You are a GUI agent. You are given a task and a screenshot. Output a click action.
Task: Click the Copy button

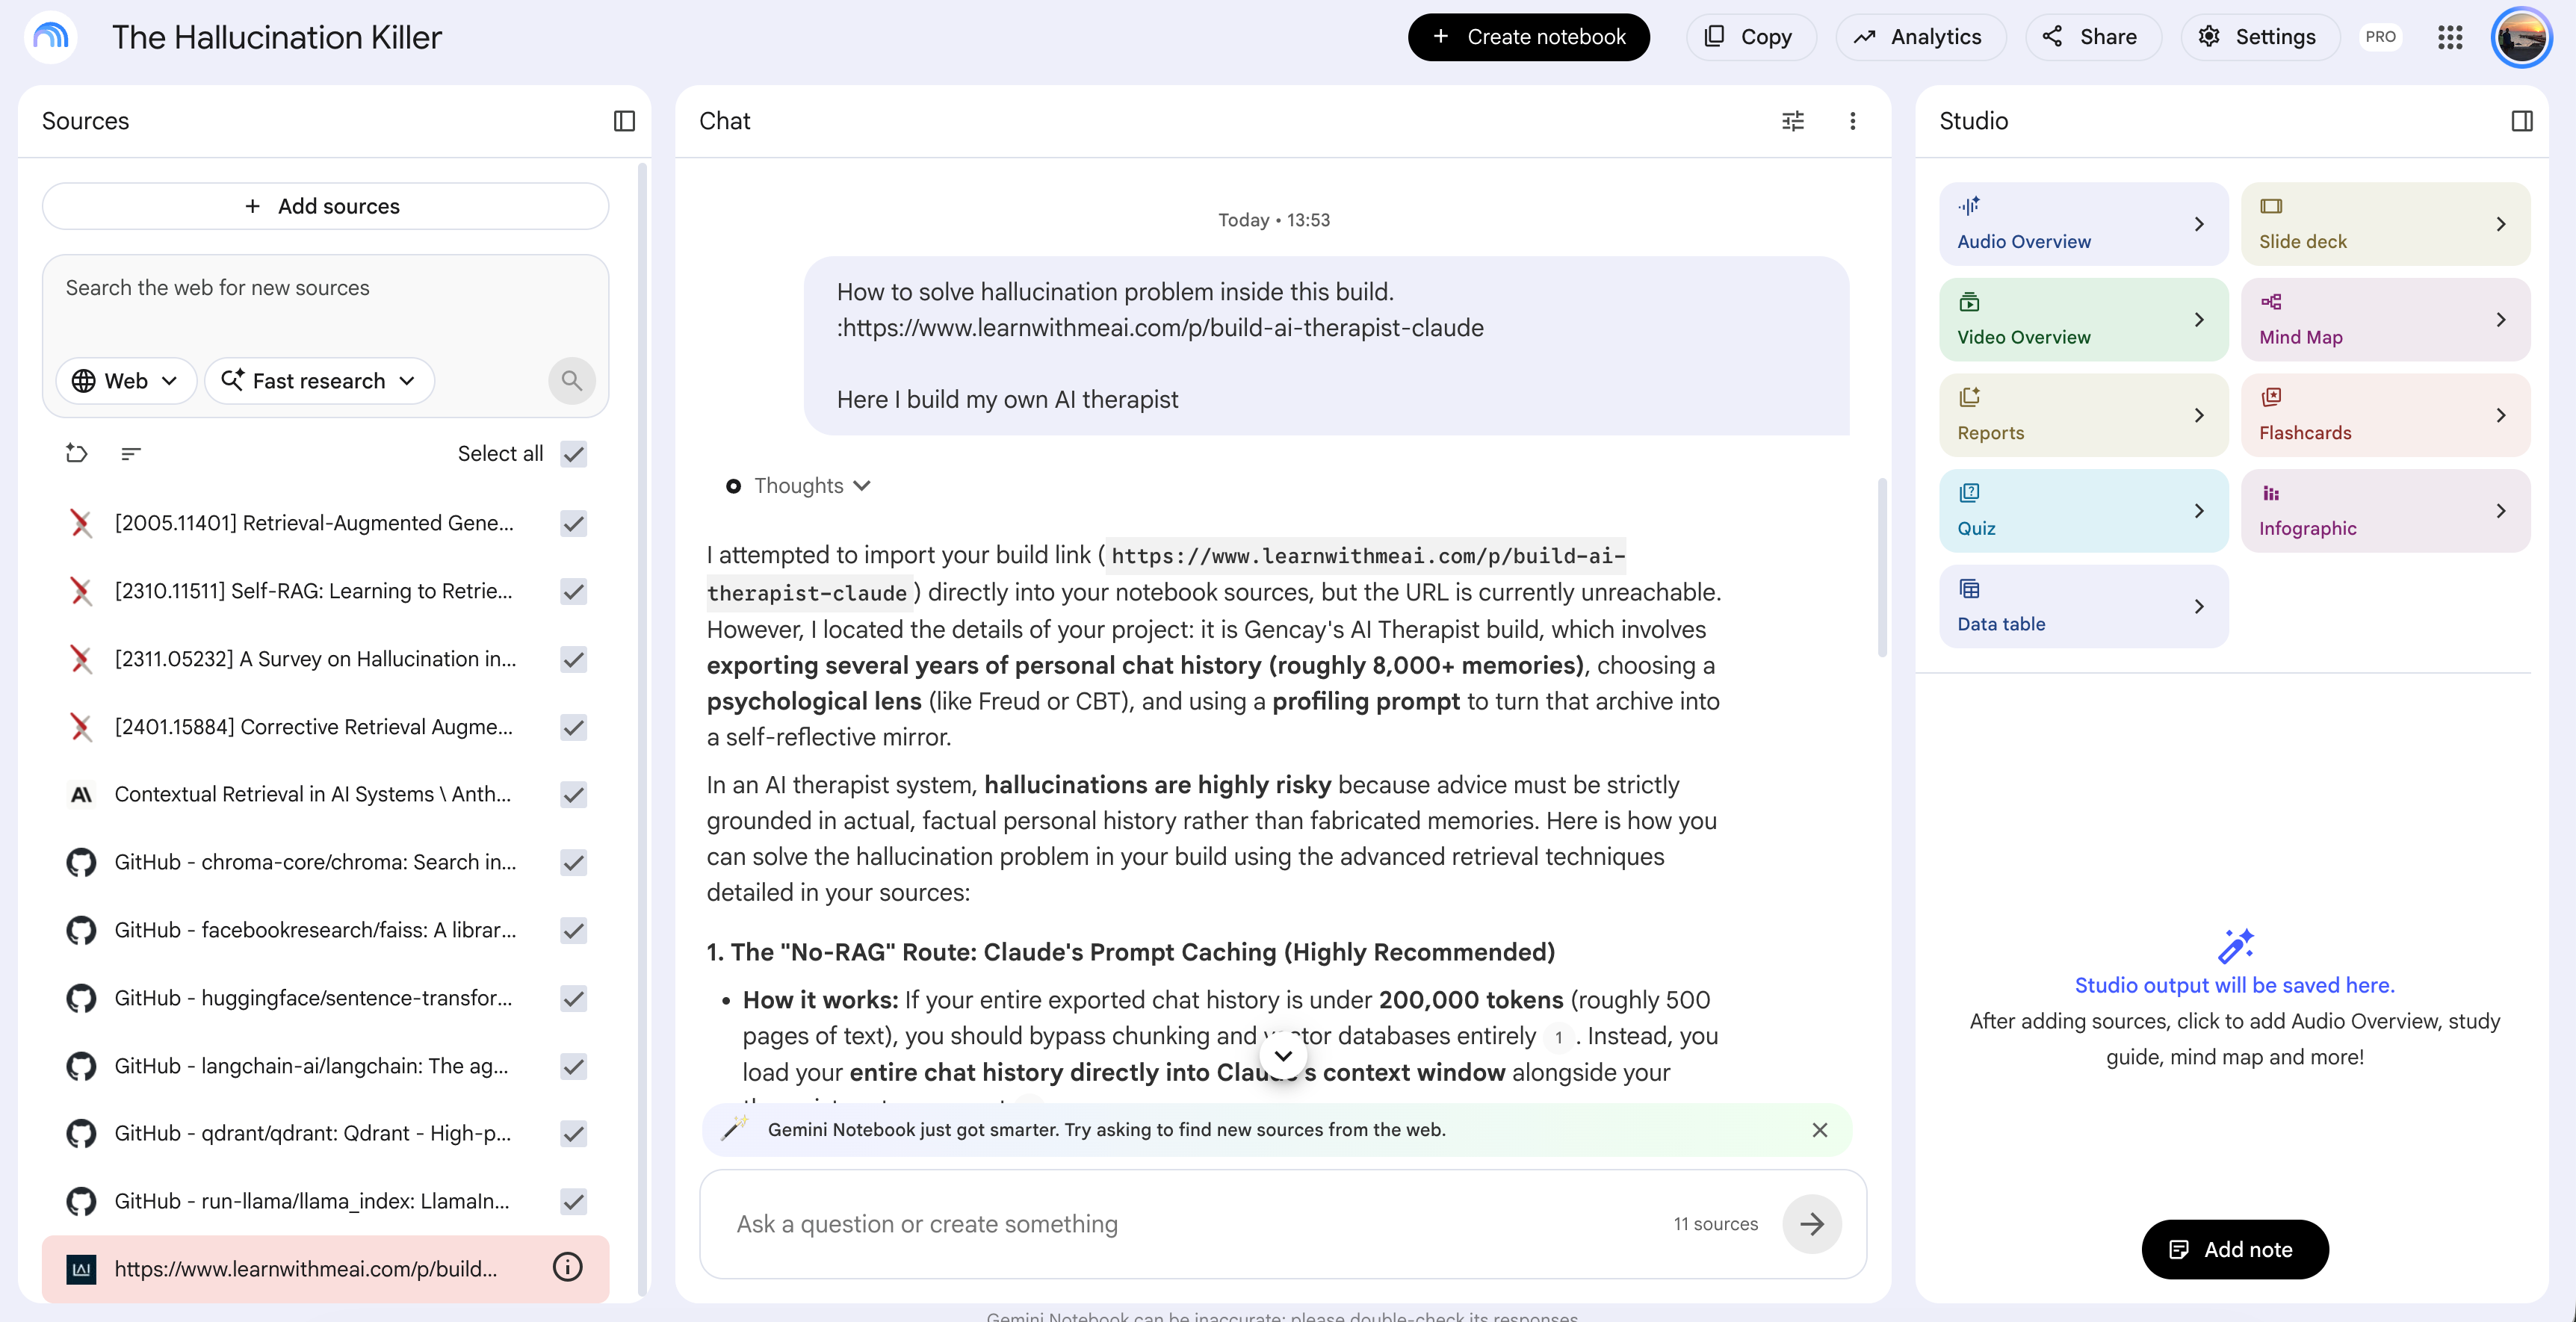click(1750, 37)
